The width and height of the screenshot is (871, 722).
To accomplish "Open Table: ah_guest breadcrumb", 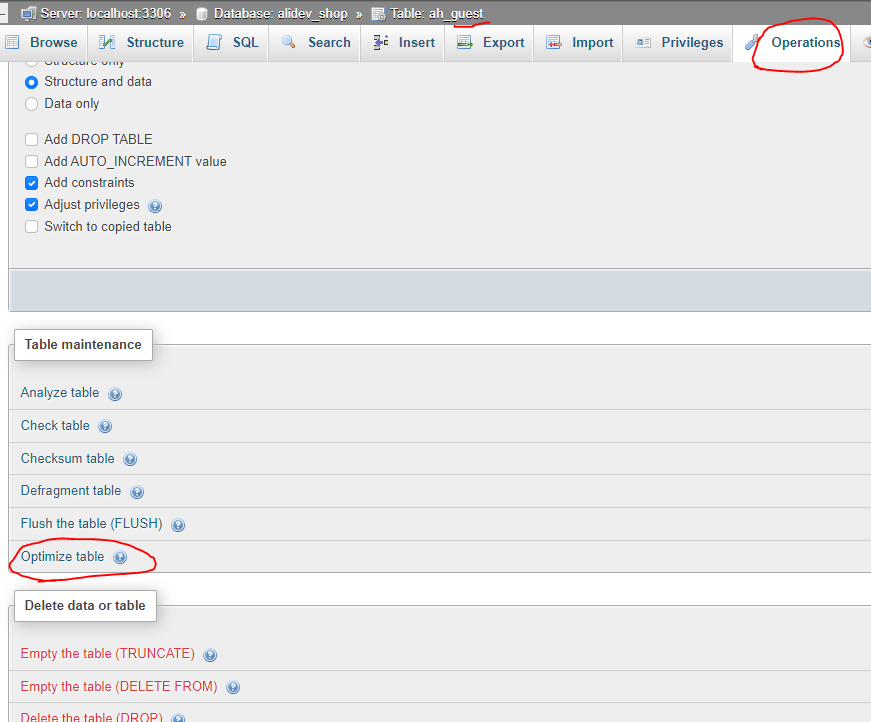I will pos(437,13).
